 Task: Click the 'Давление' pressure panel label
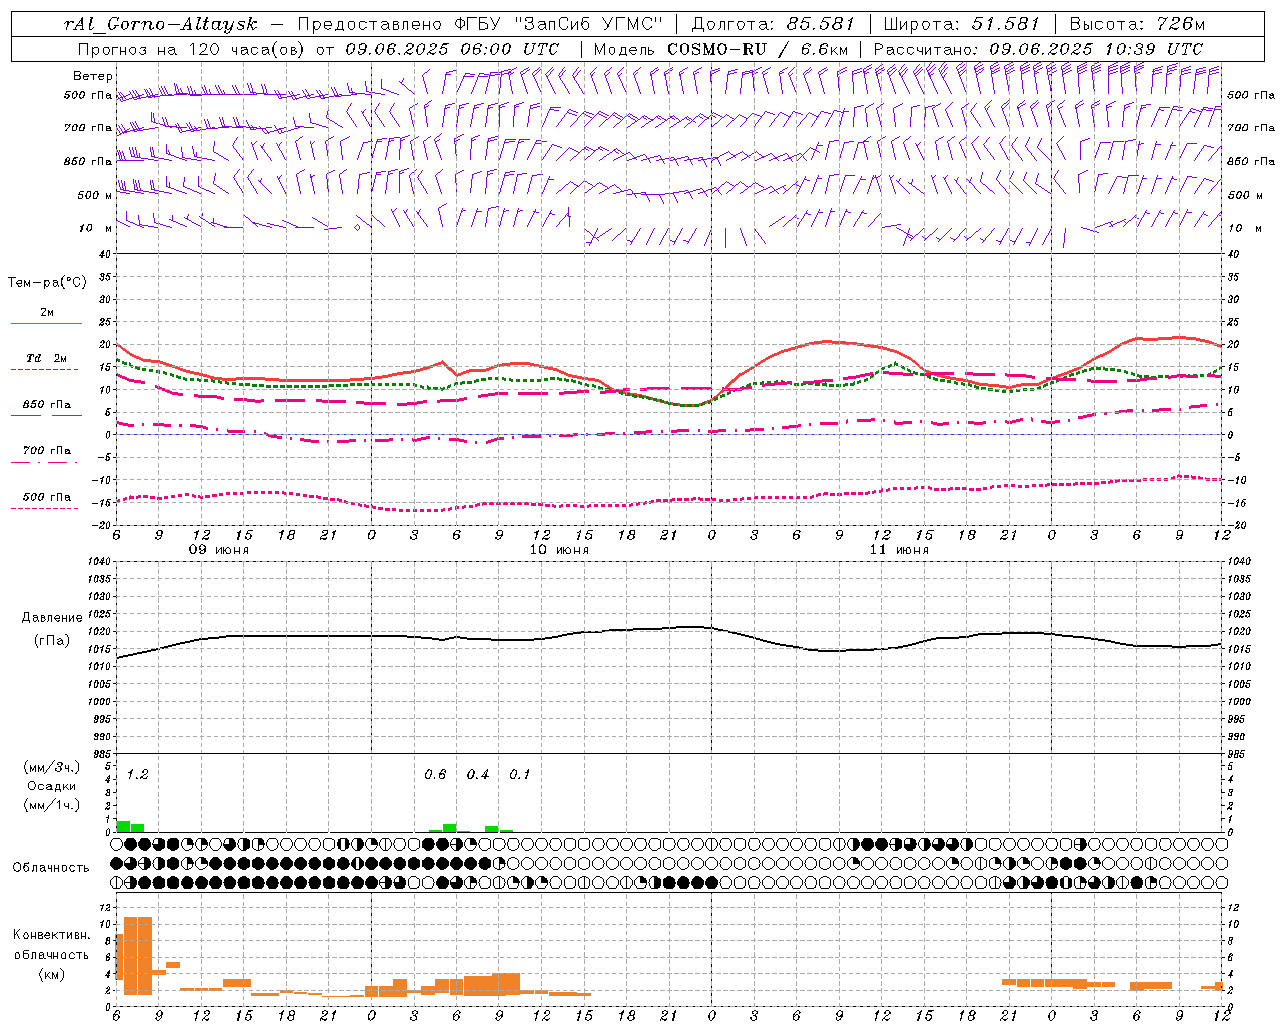click(52, 618)
